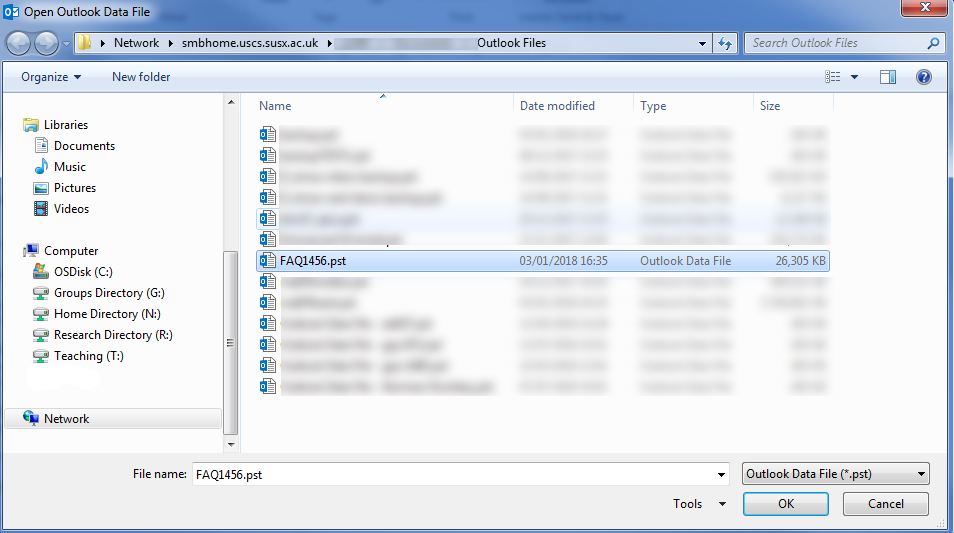Open Groups Directory (G:) network drive
The width and height of the screenshot is (954, 533).
[x=109, y=293]
